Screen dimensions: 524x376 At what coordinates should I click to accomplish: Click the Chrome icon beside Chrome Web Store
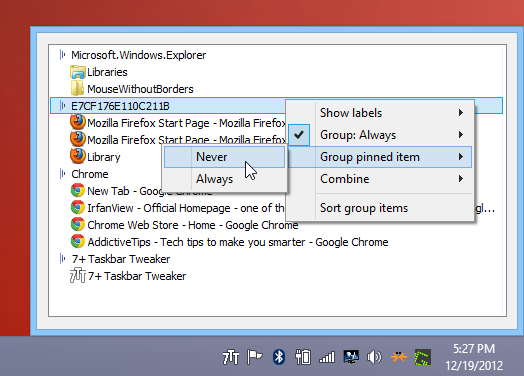click(78, 225)
